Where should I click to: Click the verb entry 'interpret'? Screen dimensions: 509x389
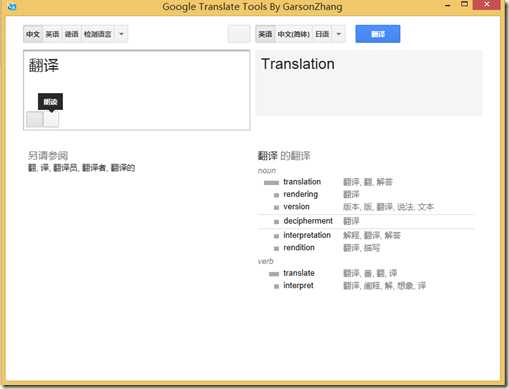(x=298, y=286)
